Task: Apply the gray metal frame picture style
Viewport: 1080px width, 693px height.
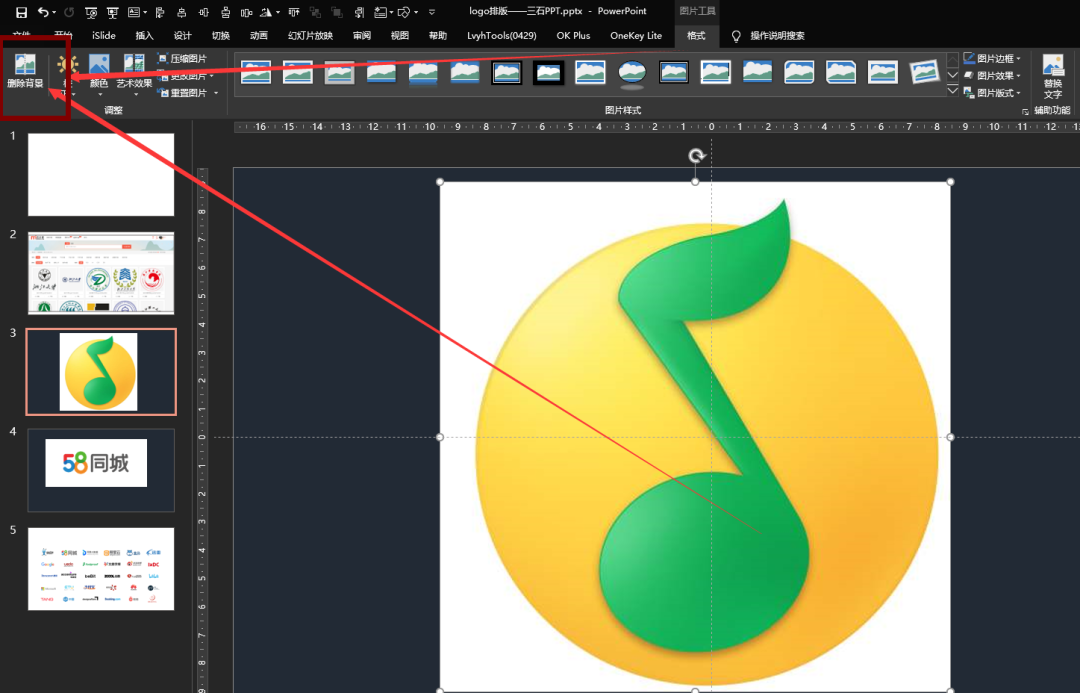Action: tap(340, 72)
